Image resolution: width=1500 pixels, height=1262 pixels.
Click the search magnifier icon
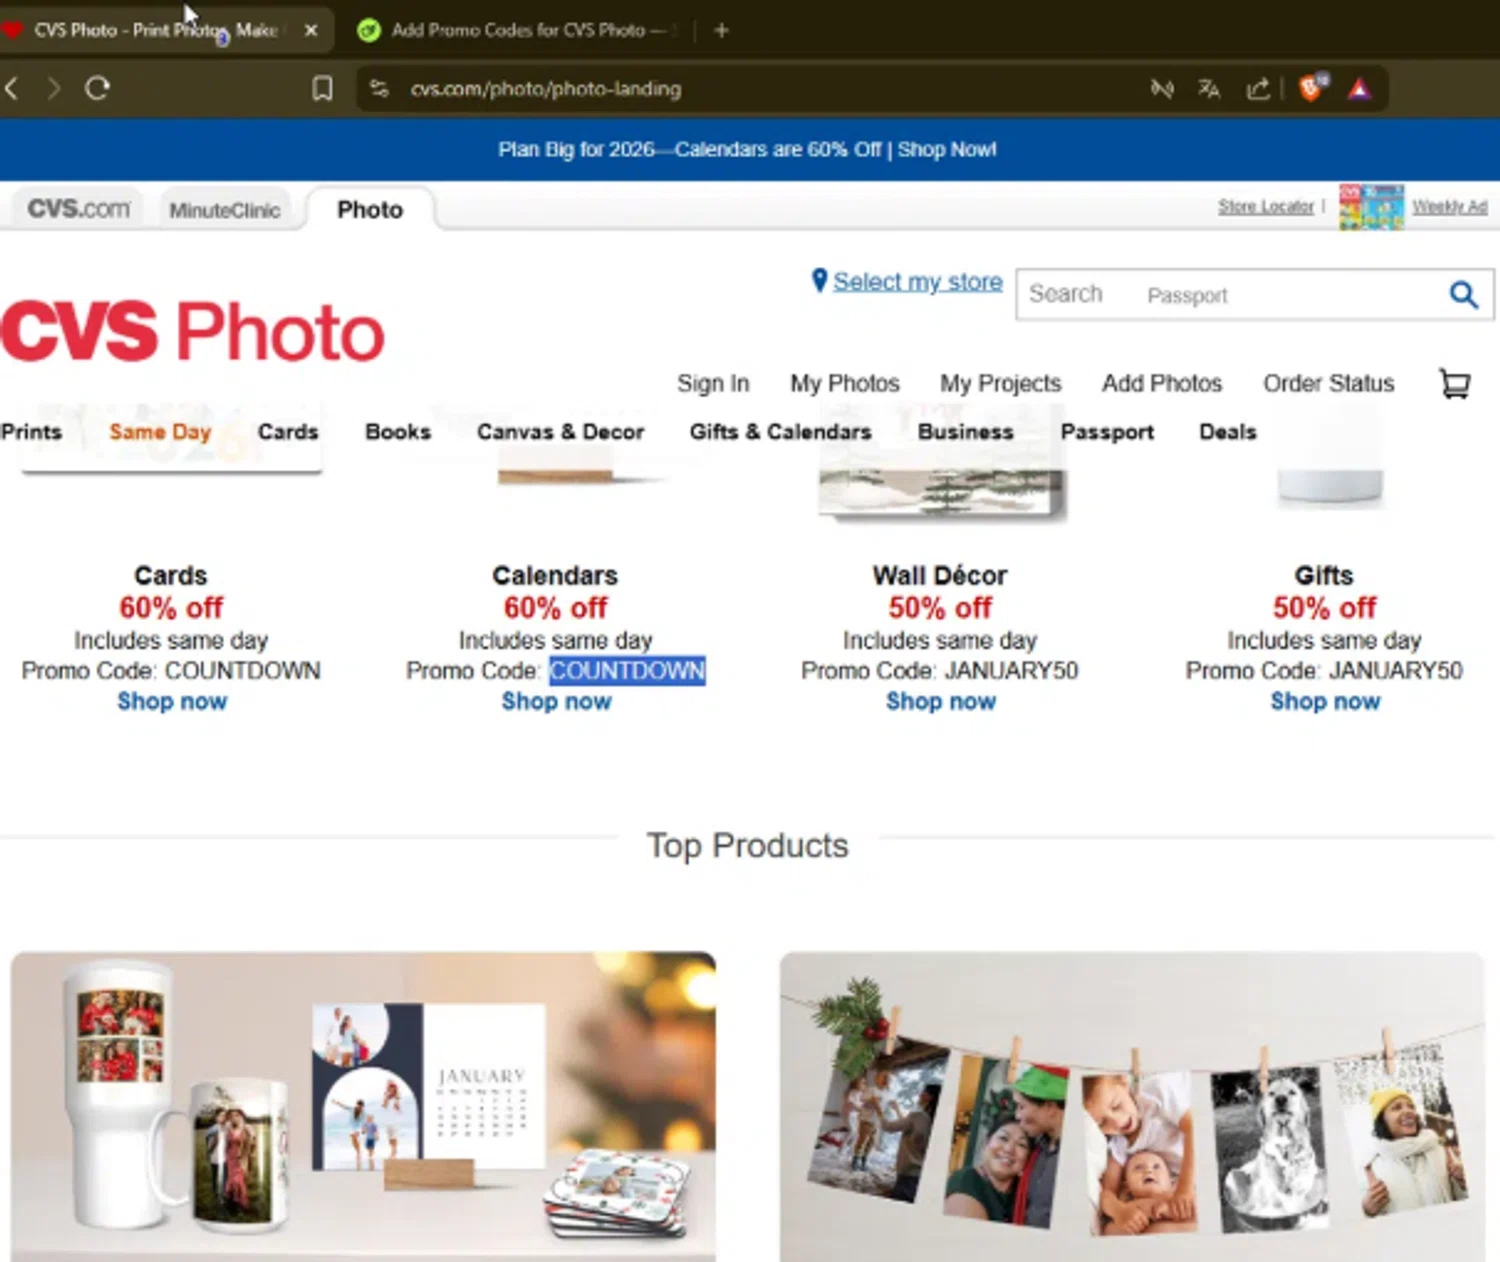(1463, 294)
